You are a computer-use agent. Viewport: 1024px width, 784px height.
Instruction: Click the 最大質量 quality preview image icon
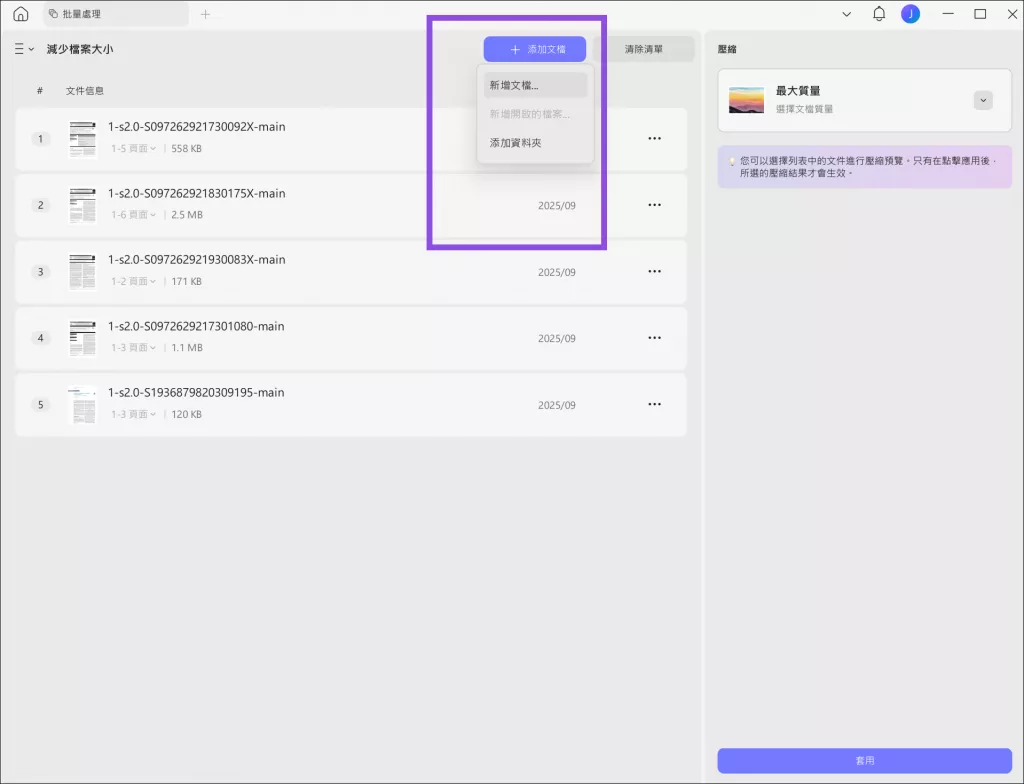click(746, 100)
